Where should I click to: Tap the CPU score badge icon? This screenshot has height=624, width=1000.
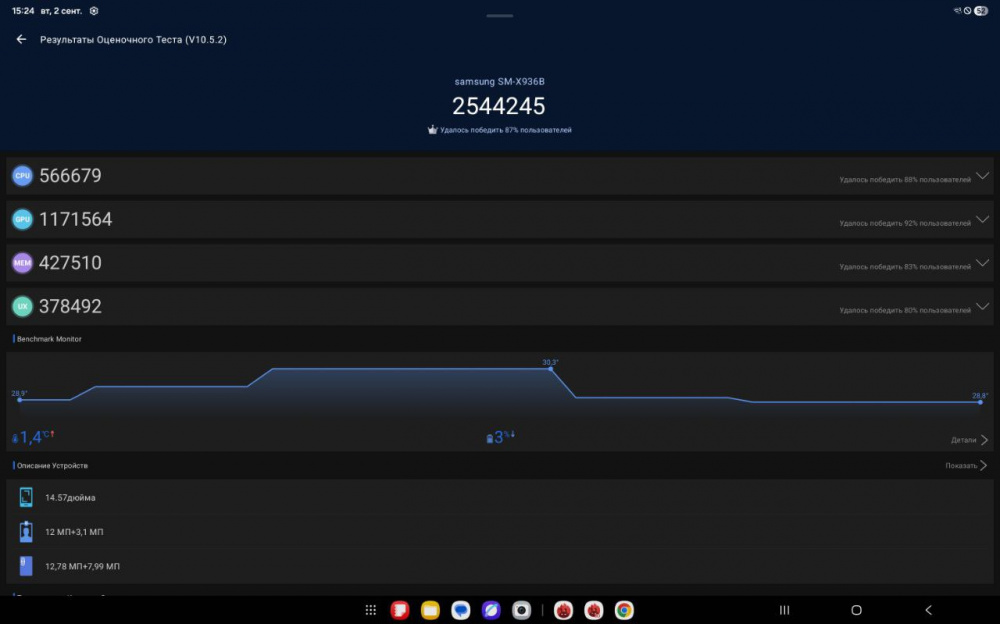[x=22, y=175]
